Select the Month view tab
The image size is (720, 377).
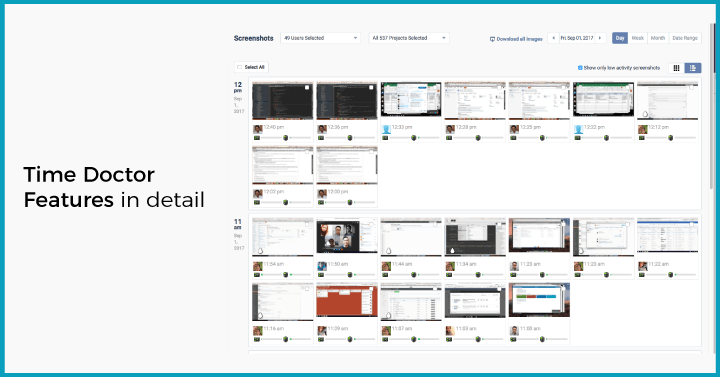(658, 38)
